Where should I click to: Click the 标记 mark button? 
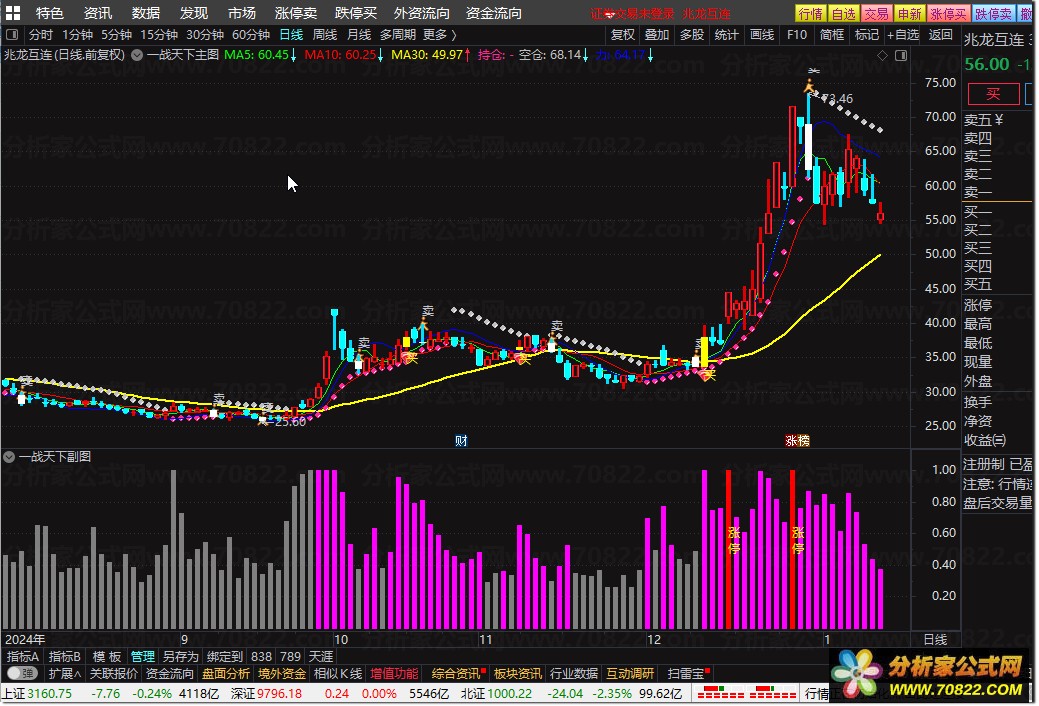coord(867,34)
